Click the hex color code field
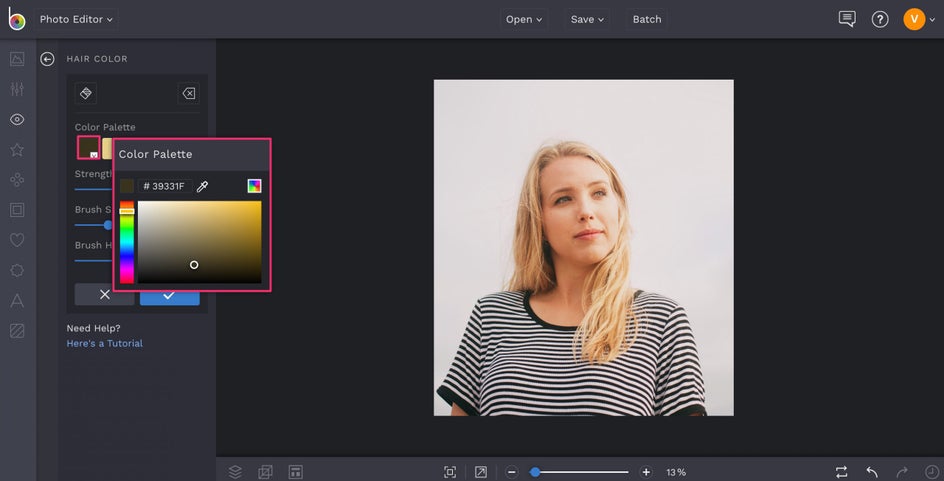The height and width of the screenshot is (481, 944). [166, 186]
